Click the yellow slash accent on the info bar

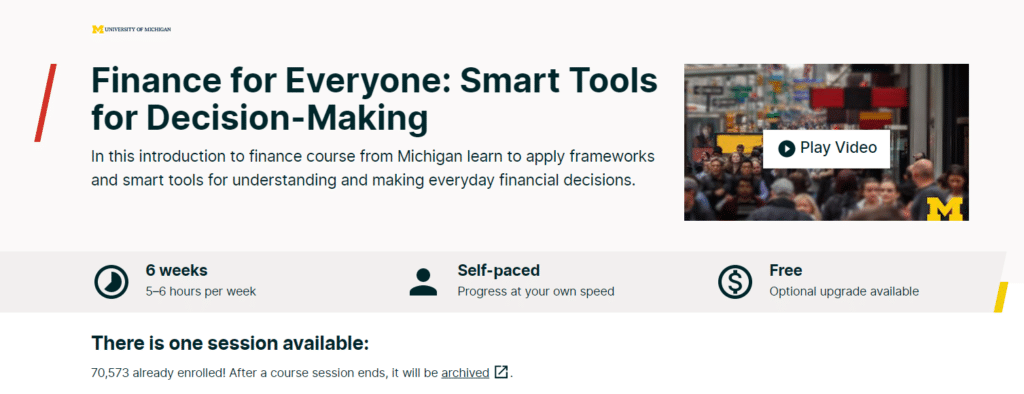coord(1000,297)
